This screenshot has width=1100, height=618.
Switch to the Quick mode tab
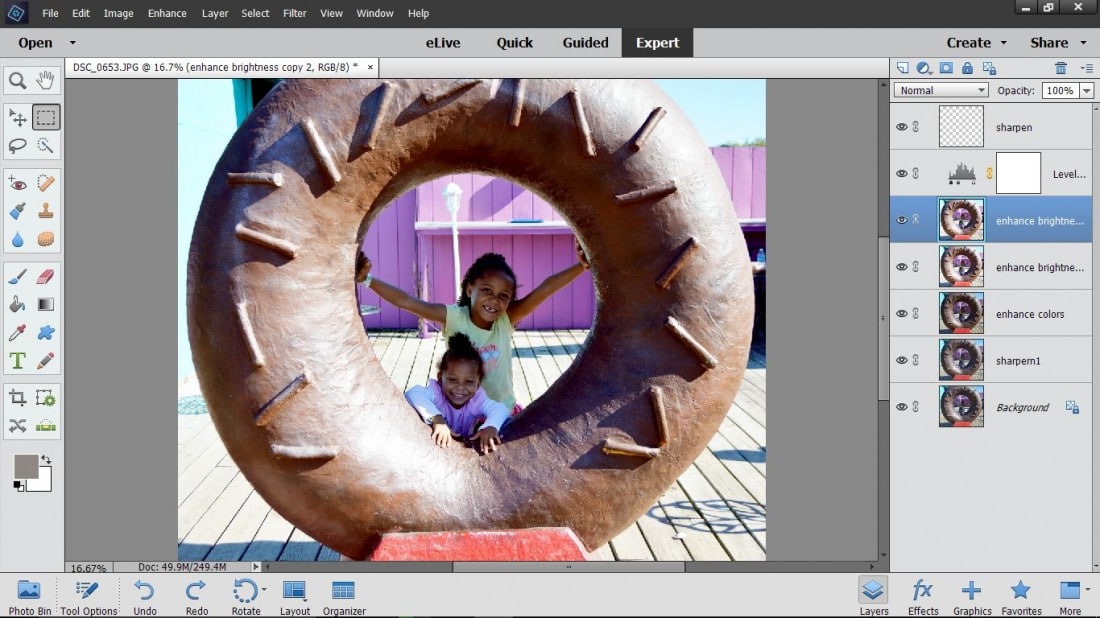click(x=514, y=43)
